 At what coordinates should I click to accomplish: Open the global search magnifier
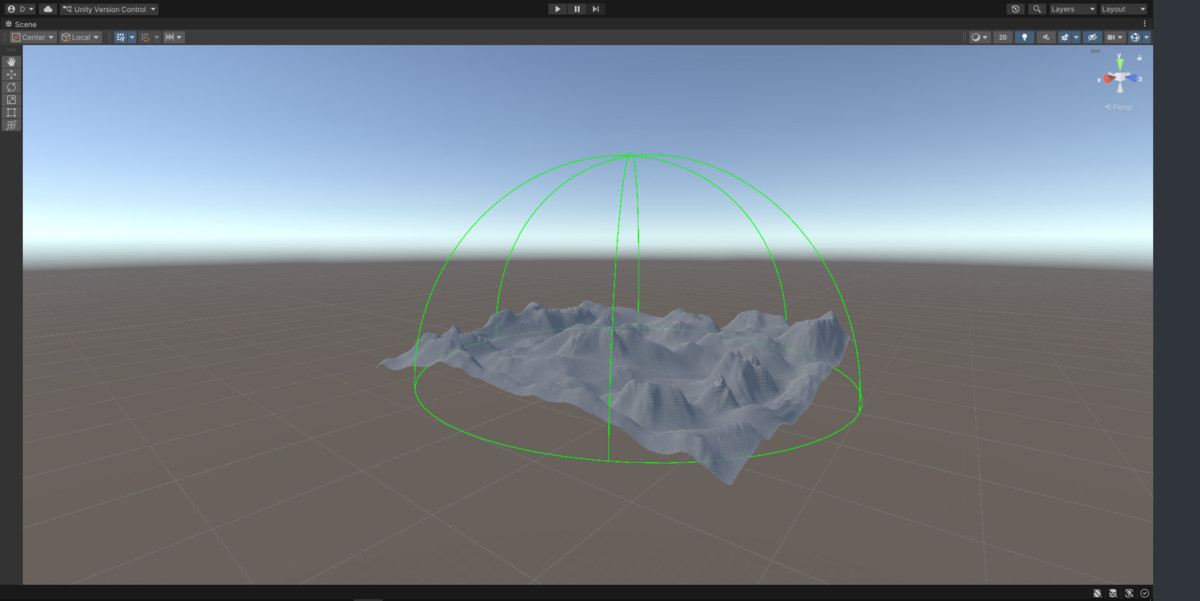click(1037, 9)
